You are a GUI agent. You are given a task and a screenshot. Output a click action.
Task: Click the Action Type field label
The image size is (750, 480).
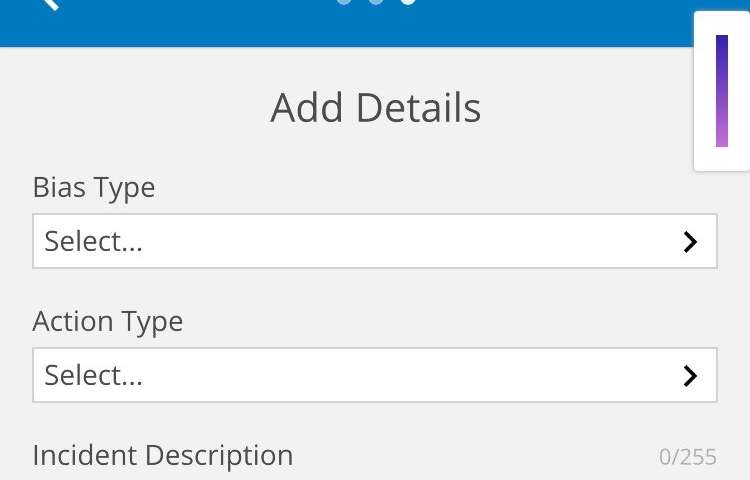(x=108, y=321)
